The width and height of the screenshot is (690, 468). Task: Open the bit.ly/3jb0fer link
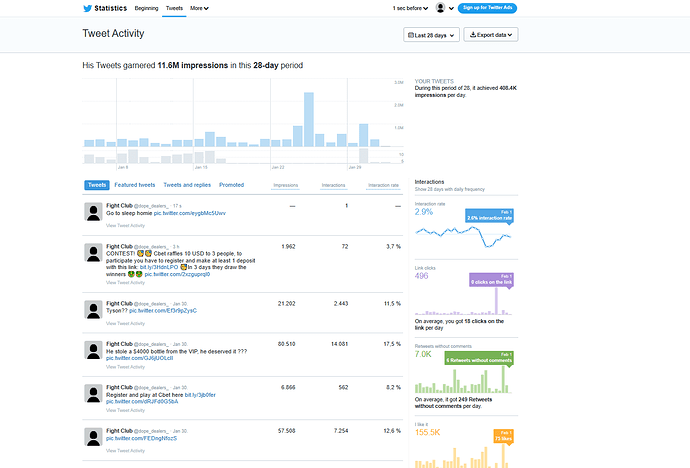pos(200,395)
